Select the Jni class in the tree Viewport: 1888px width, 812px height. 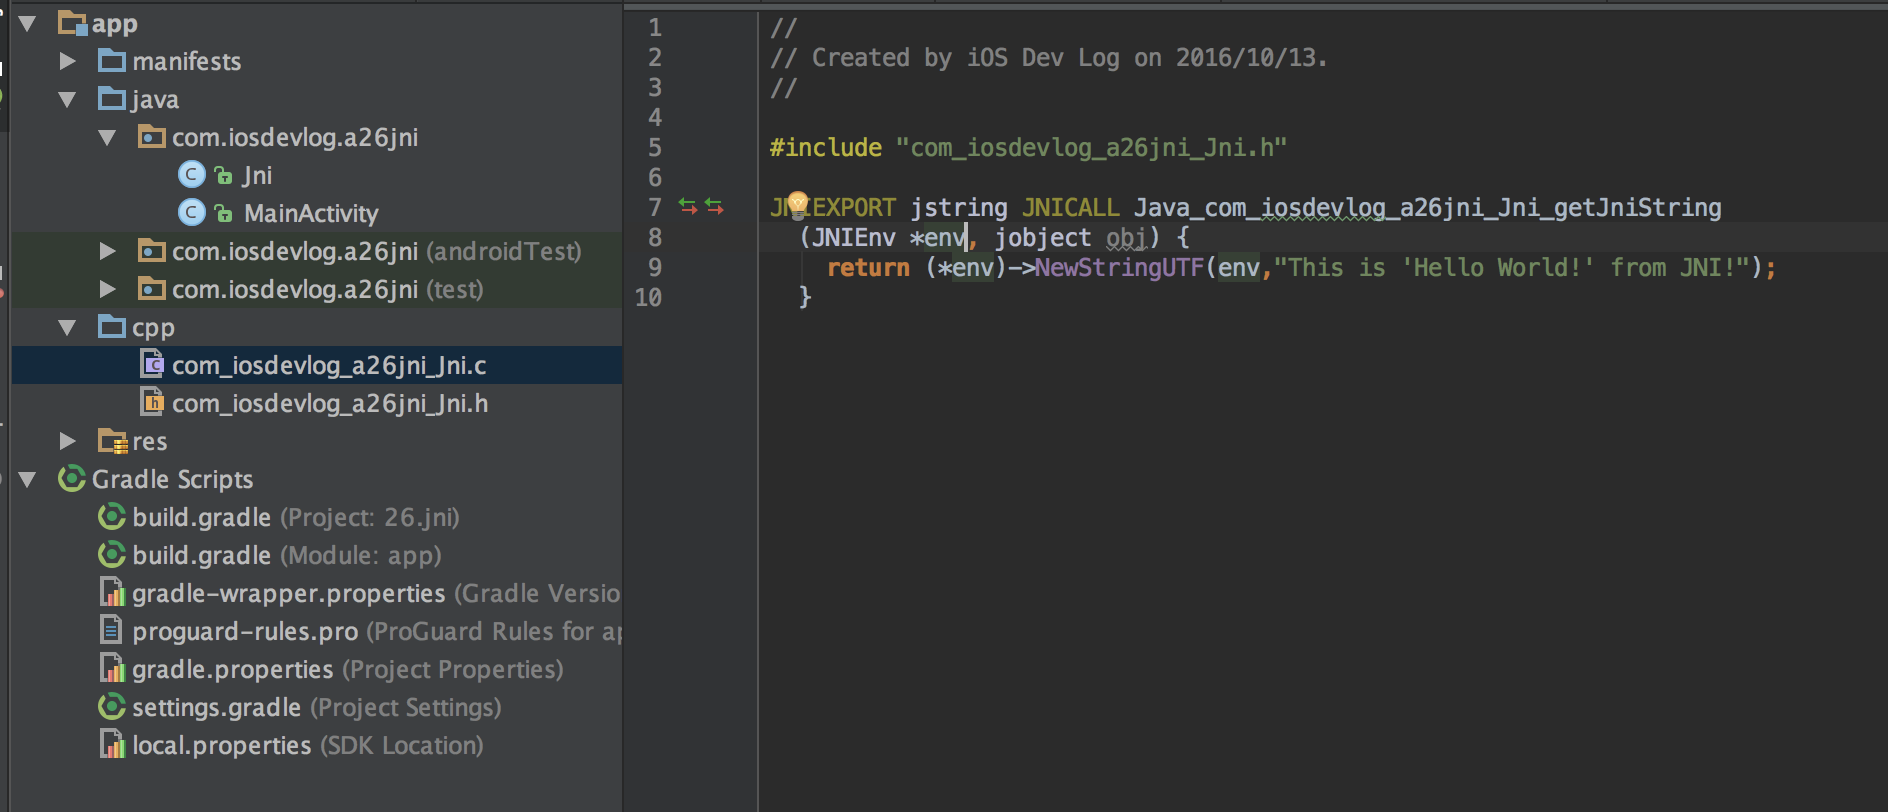[257, 175]
